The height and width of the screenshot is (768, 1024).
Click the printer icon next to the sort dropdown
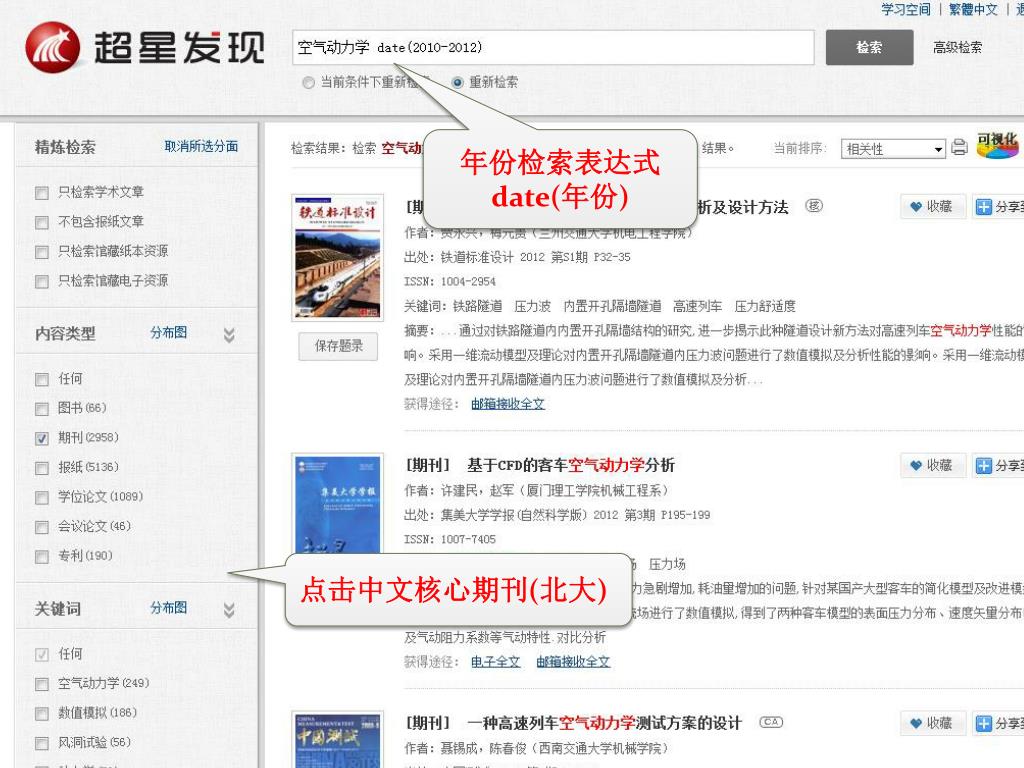(959, 147)
